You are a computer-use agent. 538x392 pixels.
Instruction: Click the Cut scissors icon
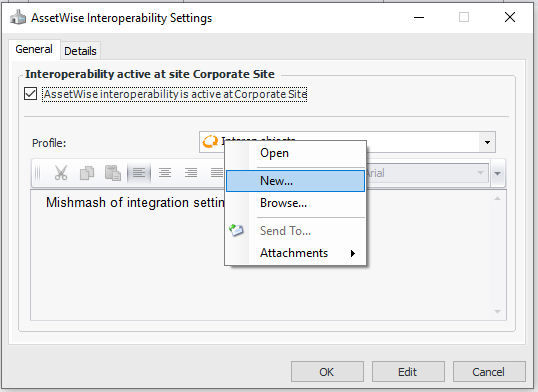coord(61,173)
